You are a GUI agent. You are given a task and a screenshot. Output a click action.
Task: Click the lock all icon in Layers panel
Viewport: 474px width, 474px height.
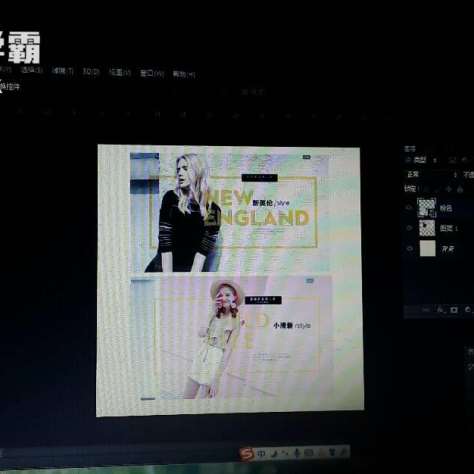click(460, 189)
